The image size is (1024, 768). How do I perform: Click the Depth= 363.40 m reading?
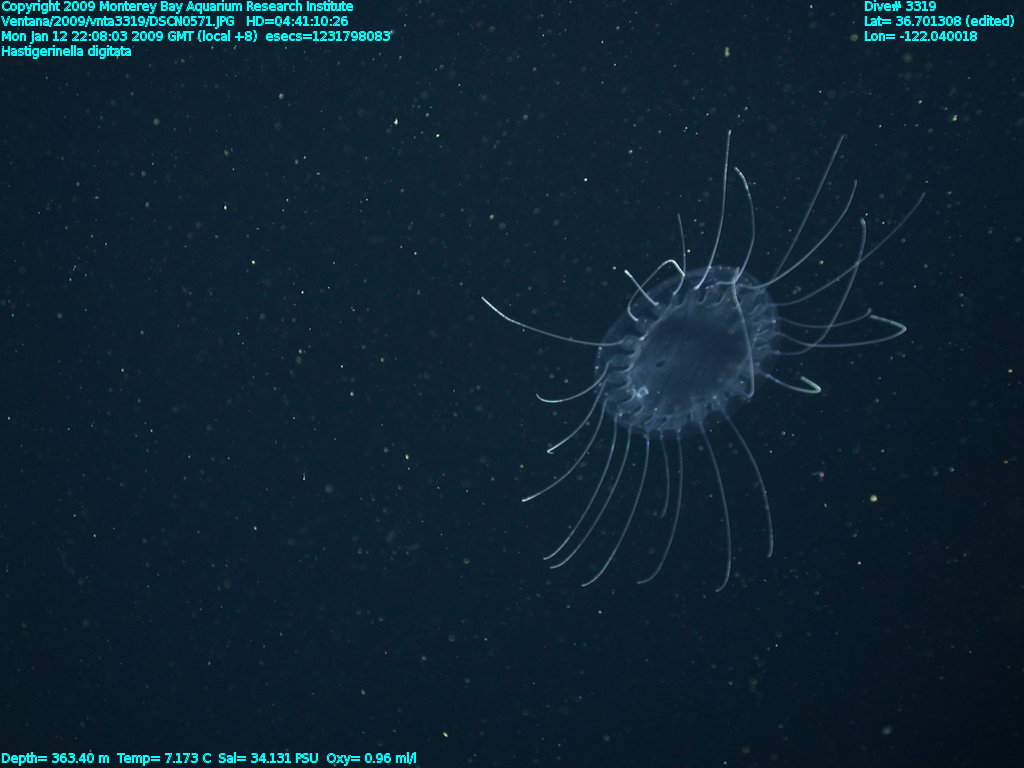click(55, 759)
